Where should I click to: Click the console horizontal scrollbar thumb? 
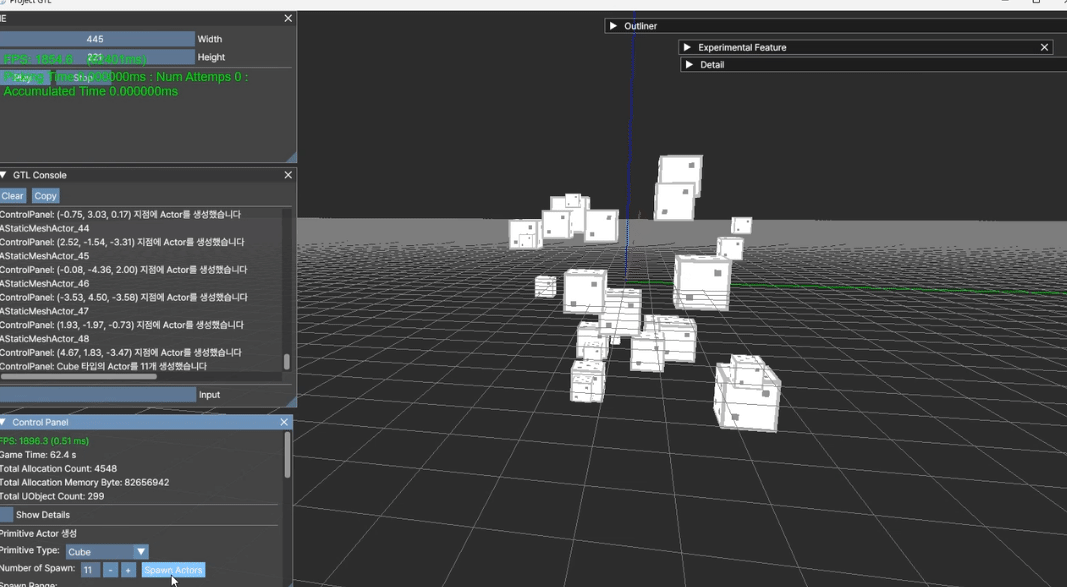coord(78,376)
